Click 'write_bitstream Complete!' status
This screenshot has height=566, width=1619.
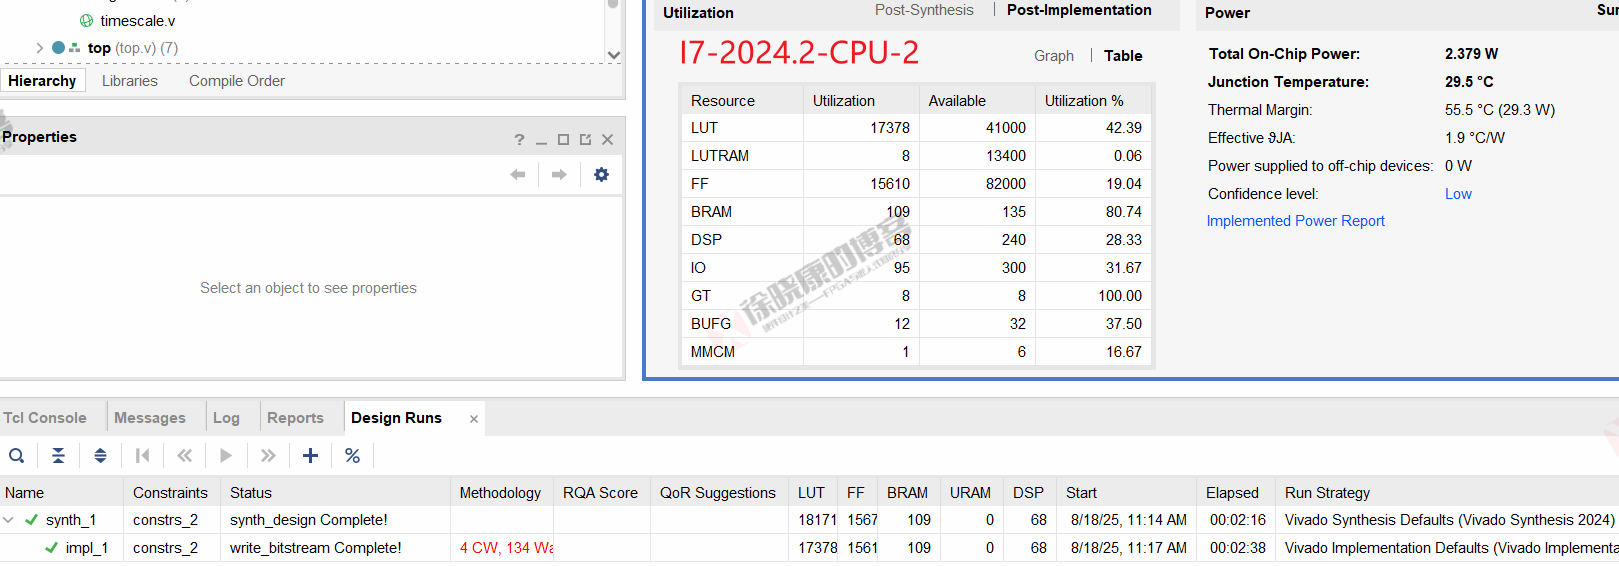(315, 548)
